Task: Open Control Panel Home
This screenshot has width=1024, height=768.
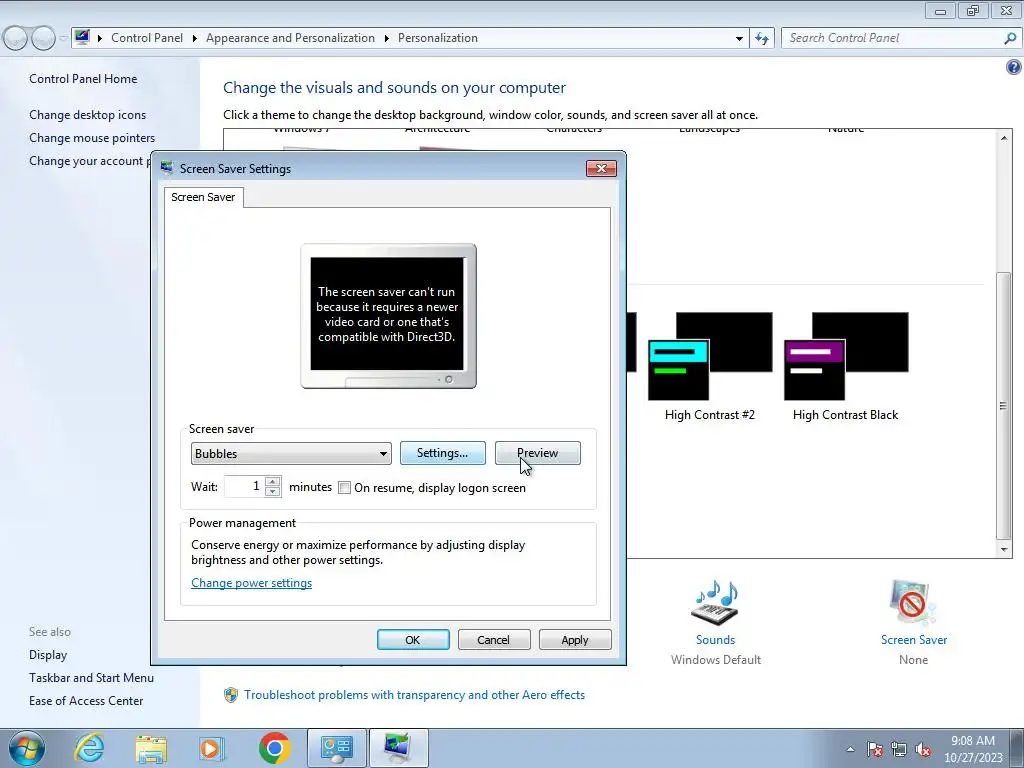Action: click(x=83, y=78)
